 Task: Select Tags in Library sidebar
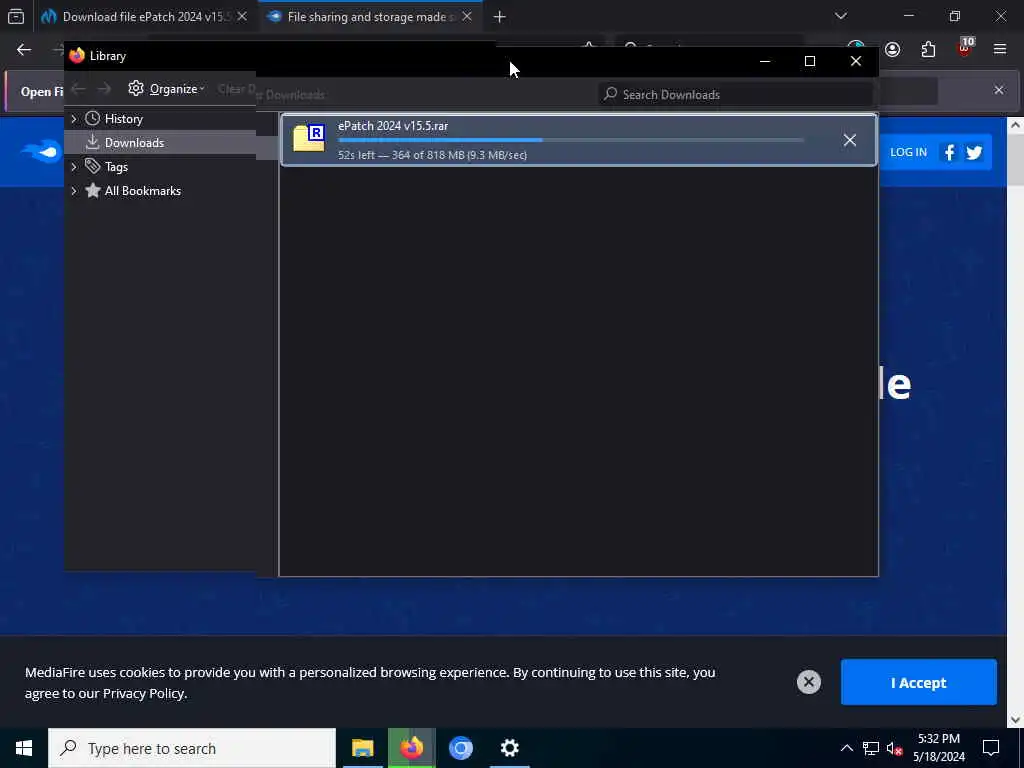(x=116, y=167)
